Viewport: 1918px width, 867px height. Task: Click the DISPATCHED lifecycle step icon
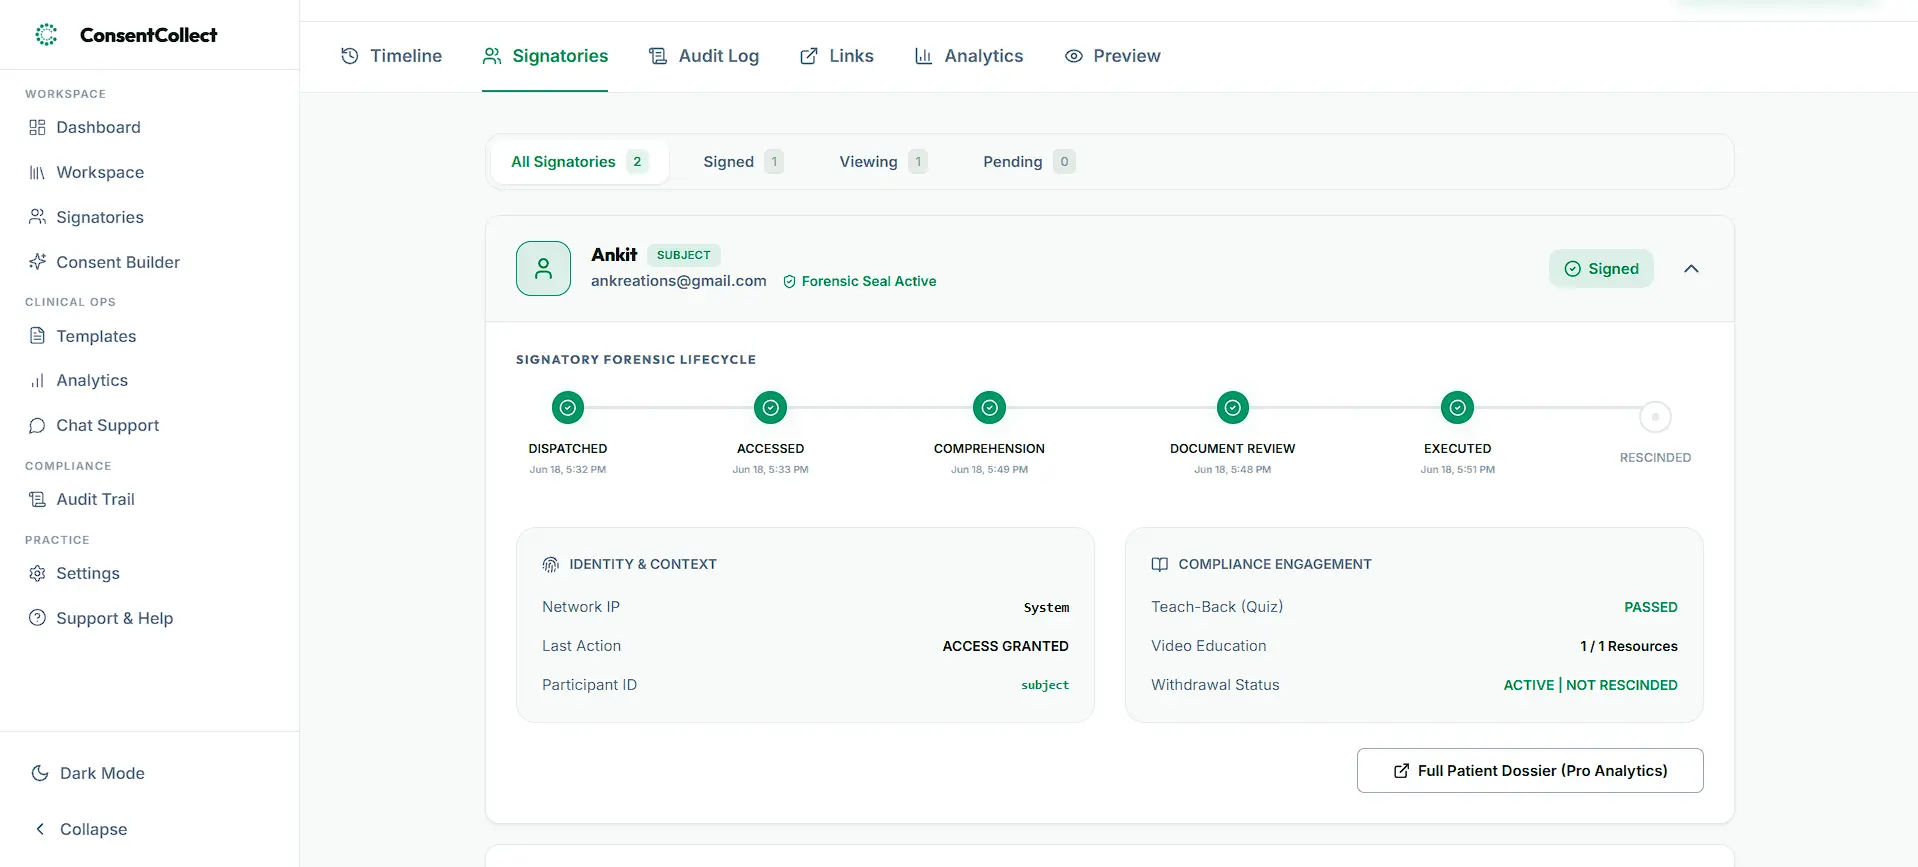point(568,408)
